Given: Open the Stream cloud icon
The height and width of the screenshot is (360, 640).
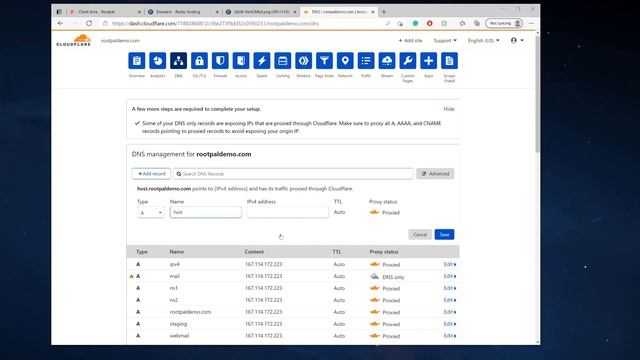Looking at the screenshot, I should 387,61.
